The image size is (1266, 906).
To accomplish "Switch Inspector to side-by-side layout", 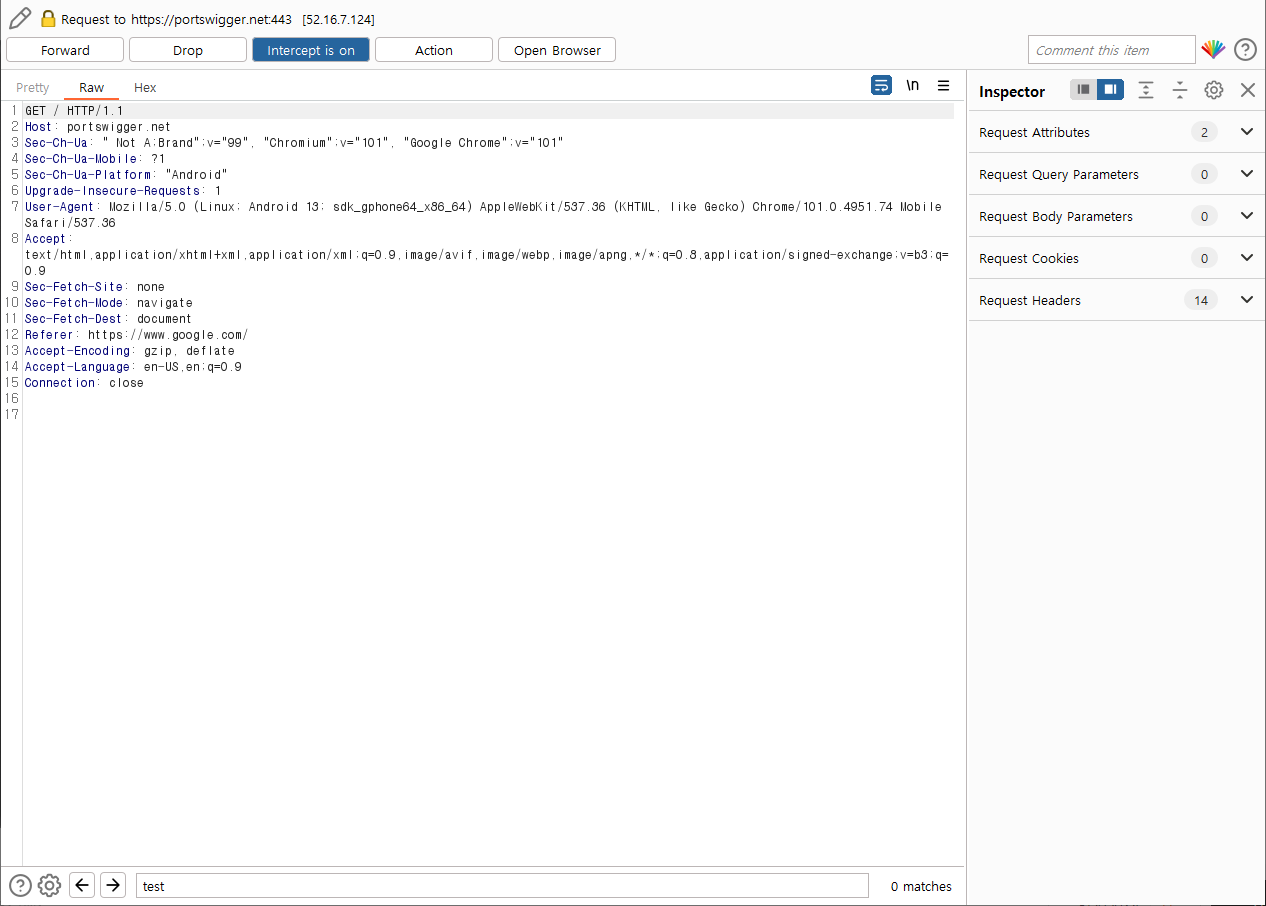I will point(1110,90).
